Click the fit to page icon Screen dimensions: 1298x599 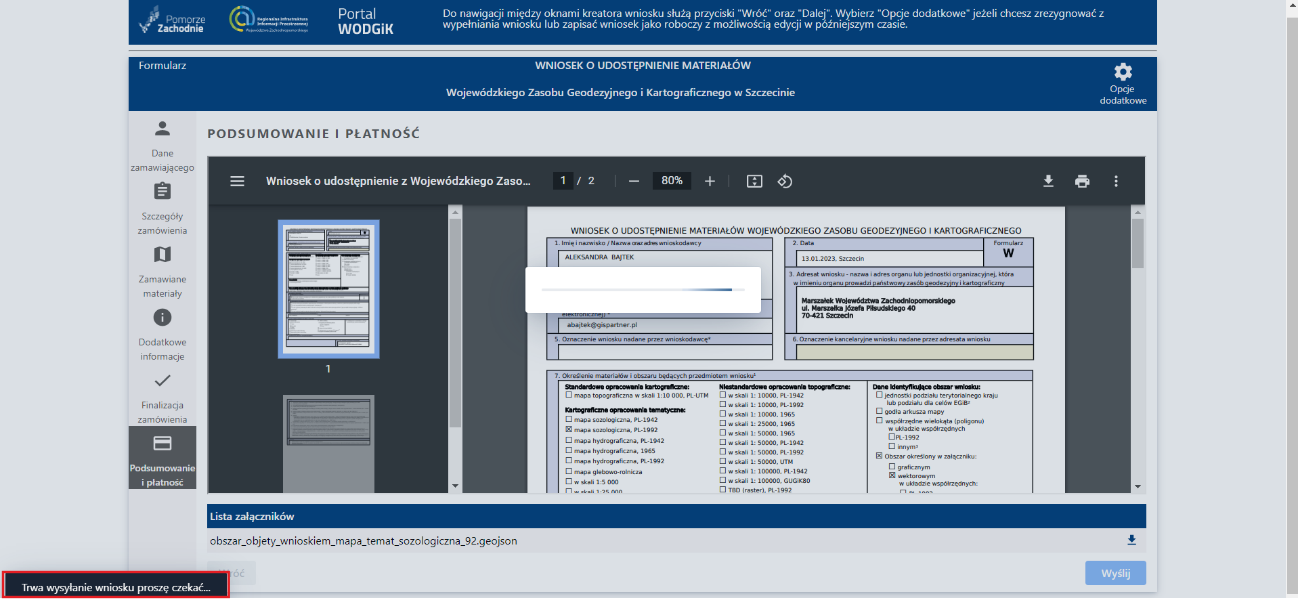tap(755, 181)
